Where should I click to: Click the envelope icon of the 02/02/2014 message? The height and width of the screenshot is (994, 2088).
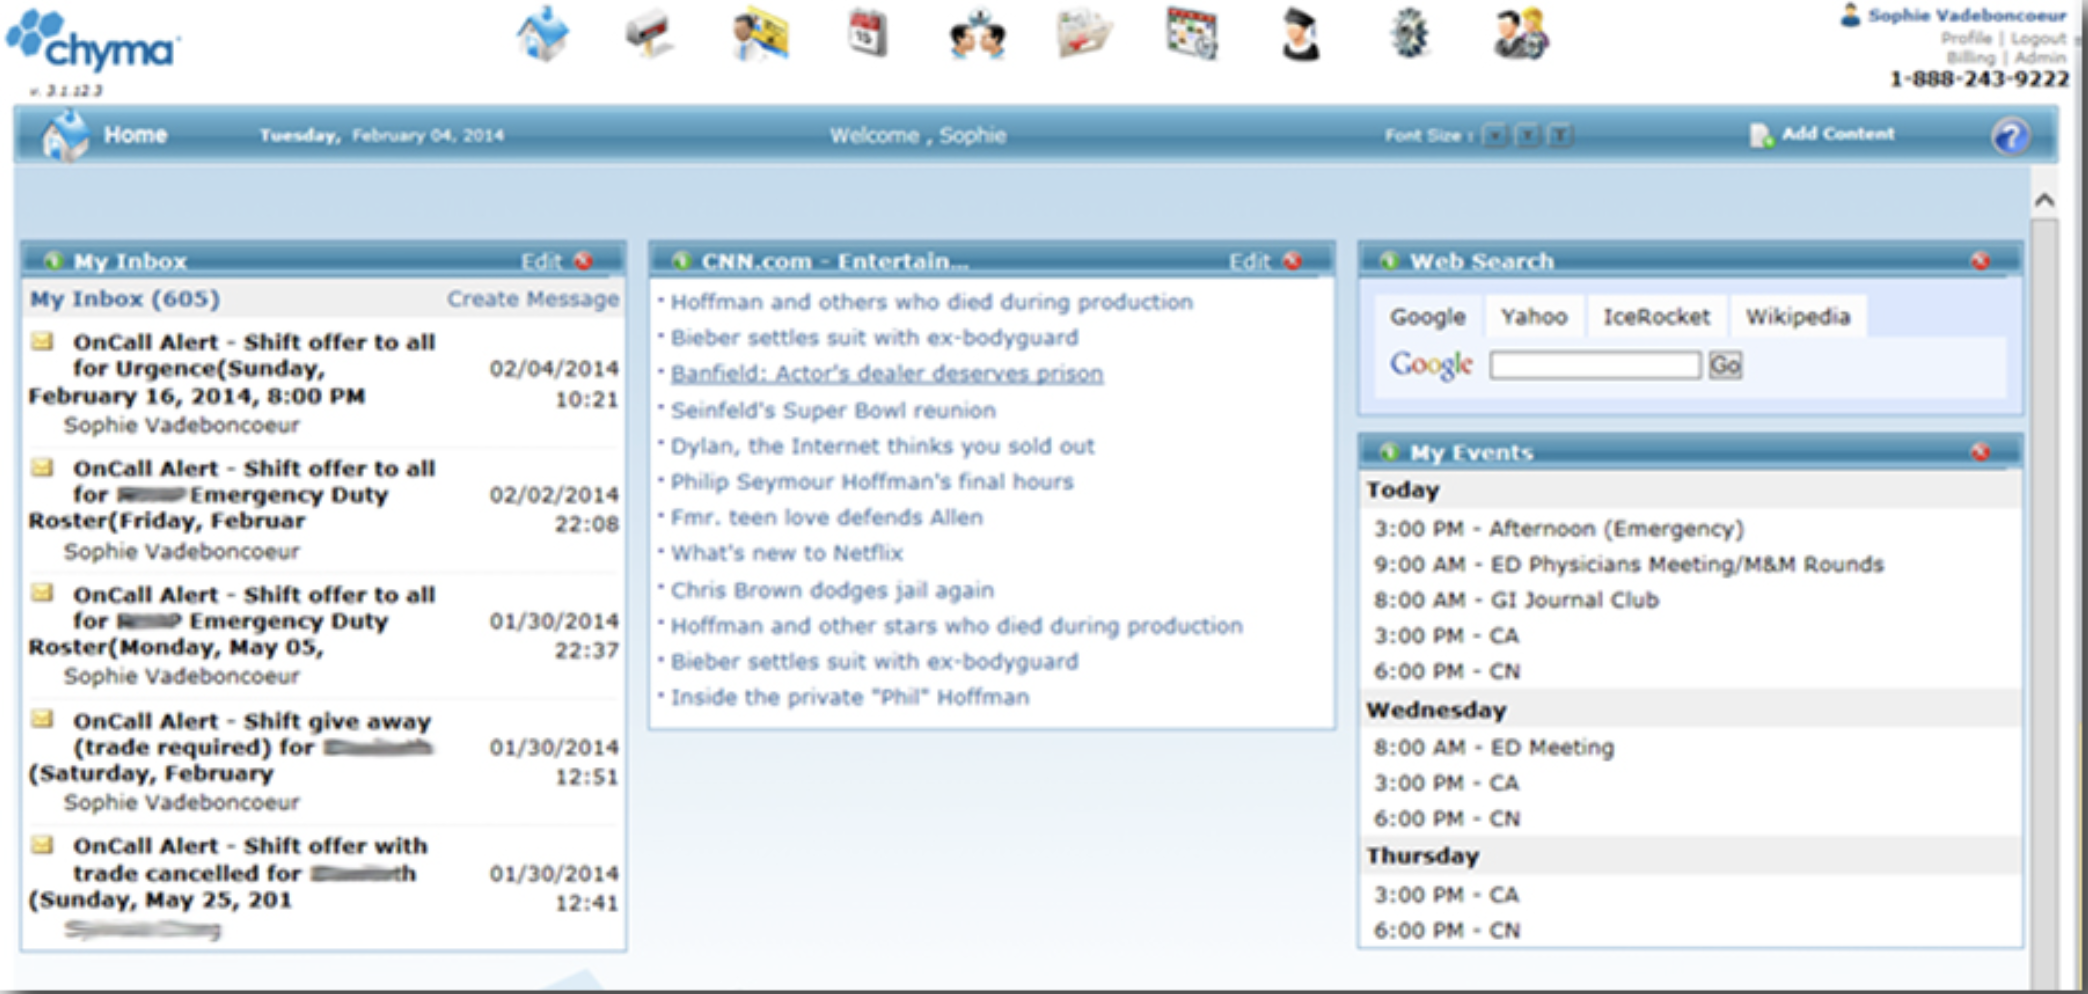pyautogui.click(x=42, y=468)
